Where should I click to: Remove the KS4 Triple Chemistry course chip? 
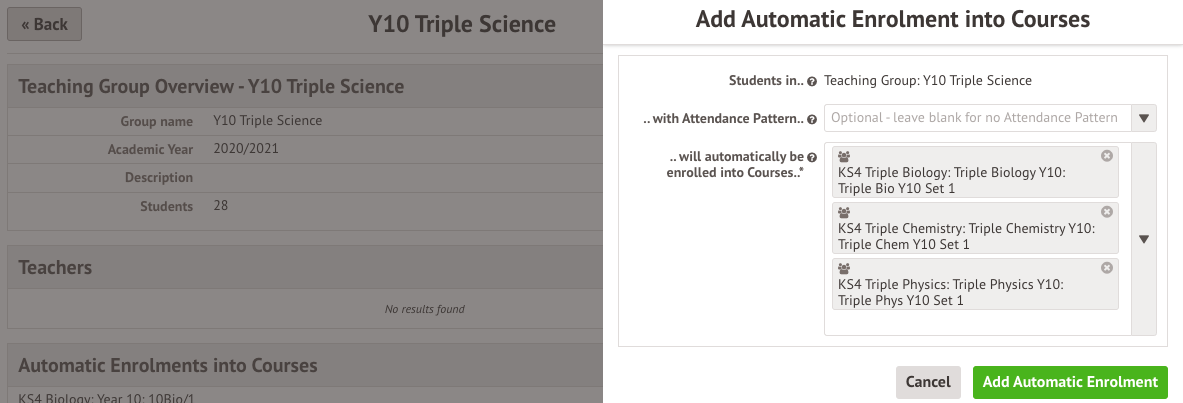1106,212
